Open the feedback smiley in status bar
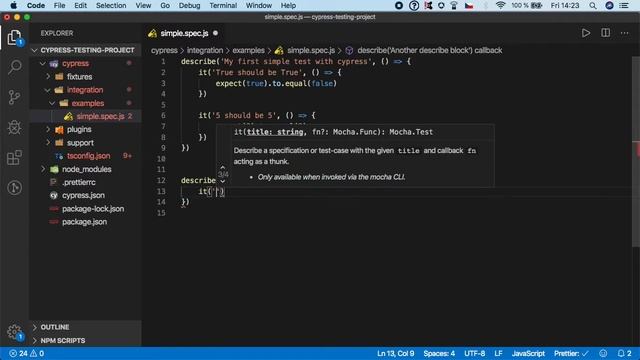The image size is (640, 360). pyautogui.click(x=603, y=353)
